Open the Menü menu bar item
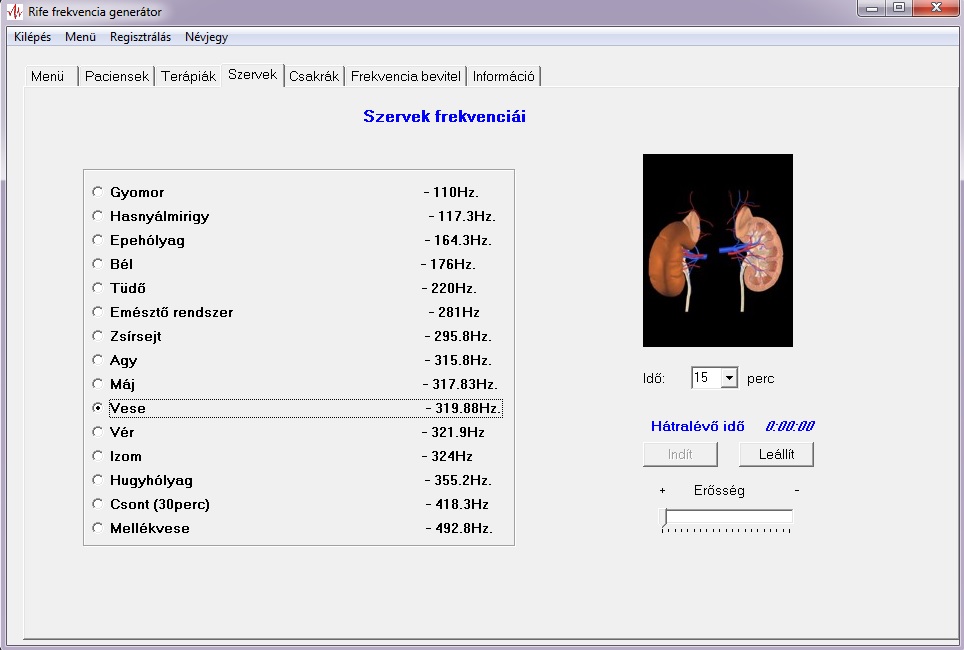The image size is (964, 650). 81,37
